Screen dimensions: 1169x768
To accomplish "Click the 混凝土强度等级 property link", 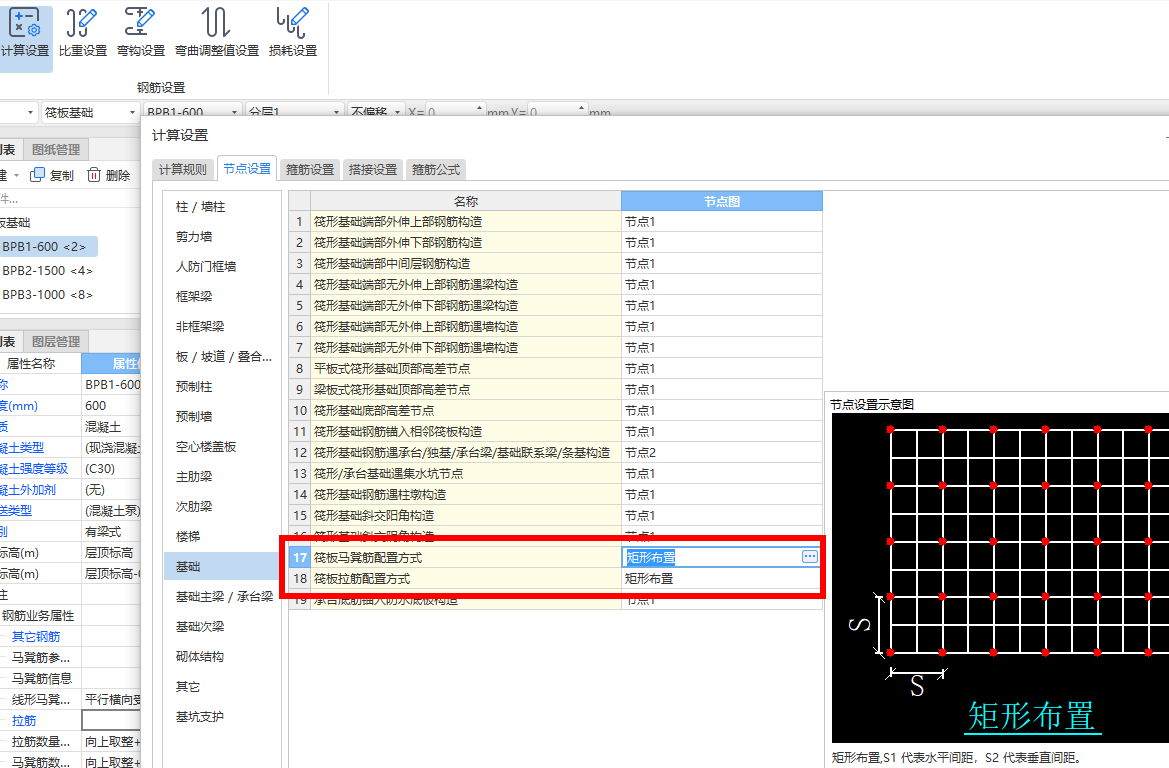I will click(x=34, y=468).
